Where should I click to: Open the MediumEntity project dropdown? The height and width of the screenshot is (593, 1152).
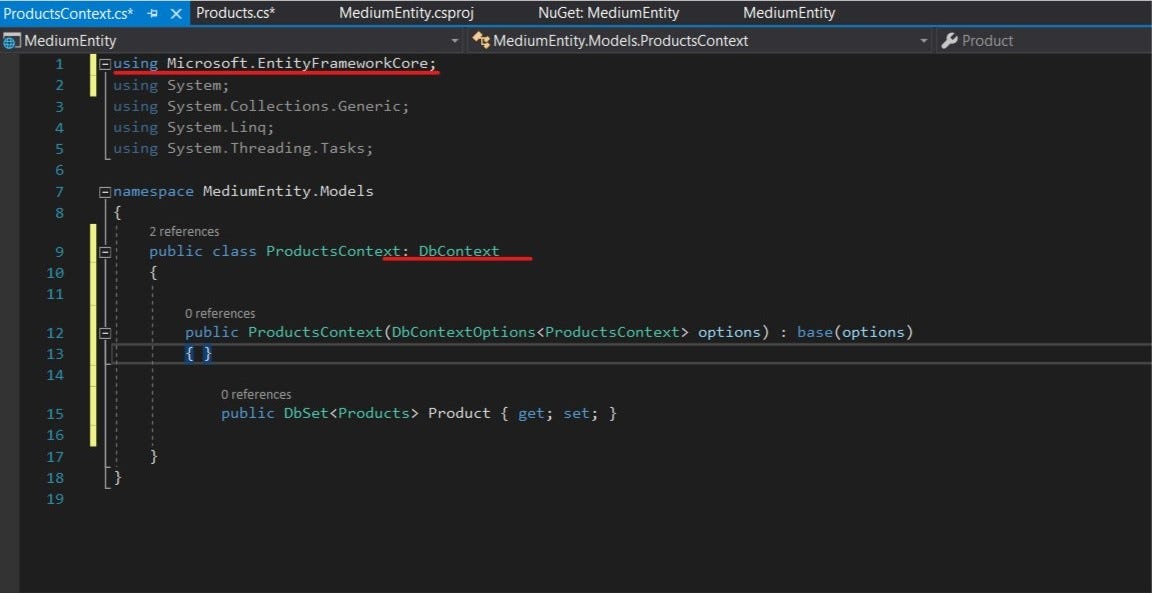[455, 40]
